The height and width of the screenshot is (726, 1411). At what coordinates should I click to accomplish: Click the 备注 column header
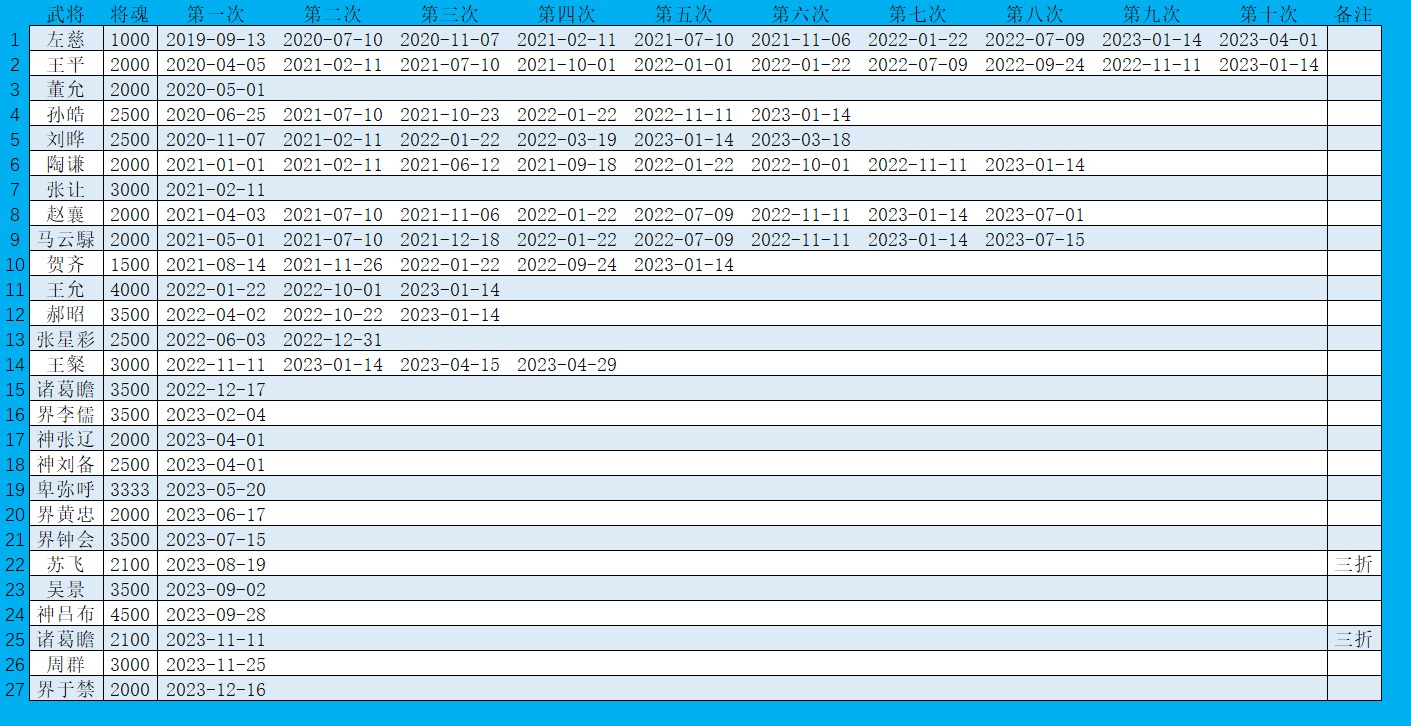click(1354, 14)
